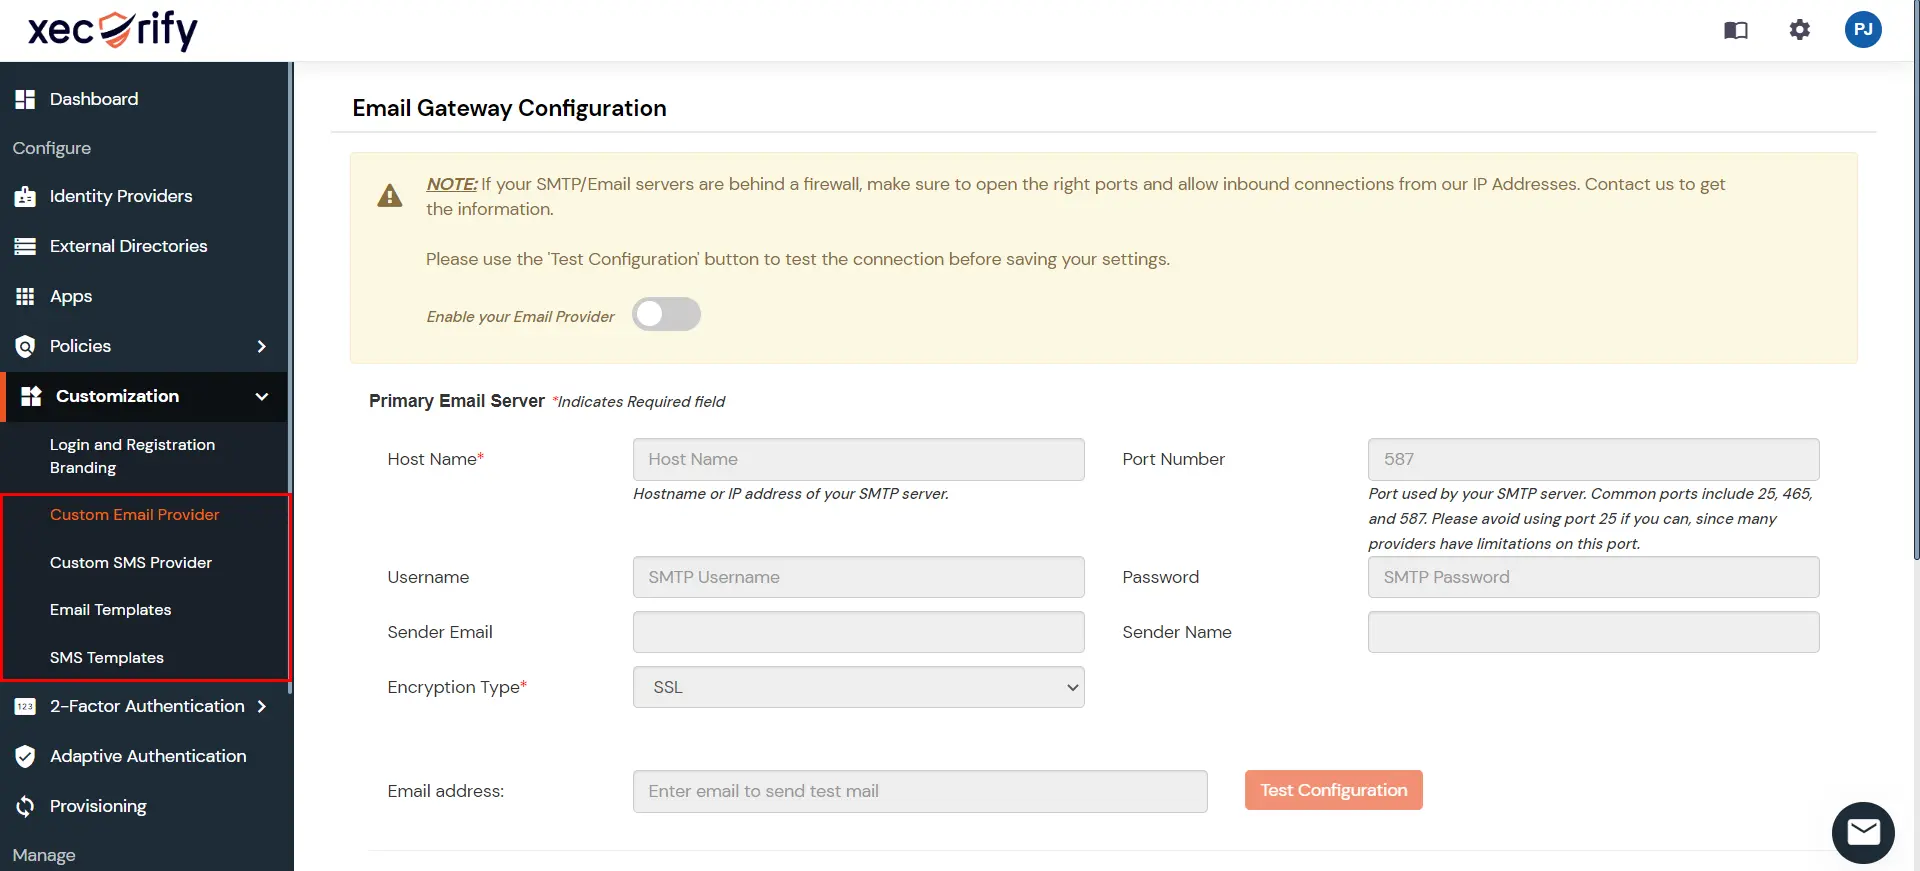Collapse the Customization submenu

(261, 396)
